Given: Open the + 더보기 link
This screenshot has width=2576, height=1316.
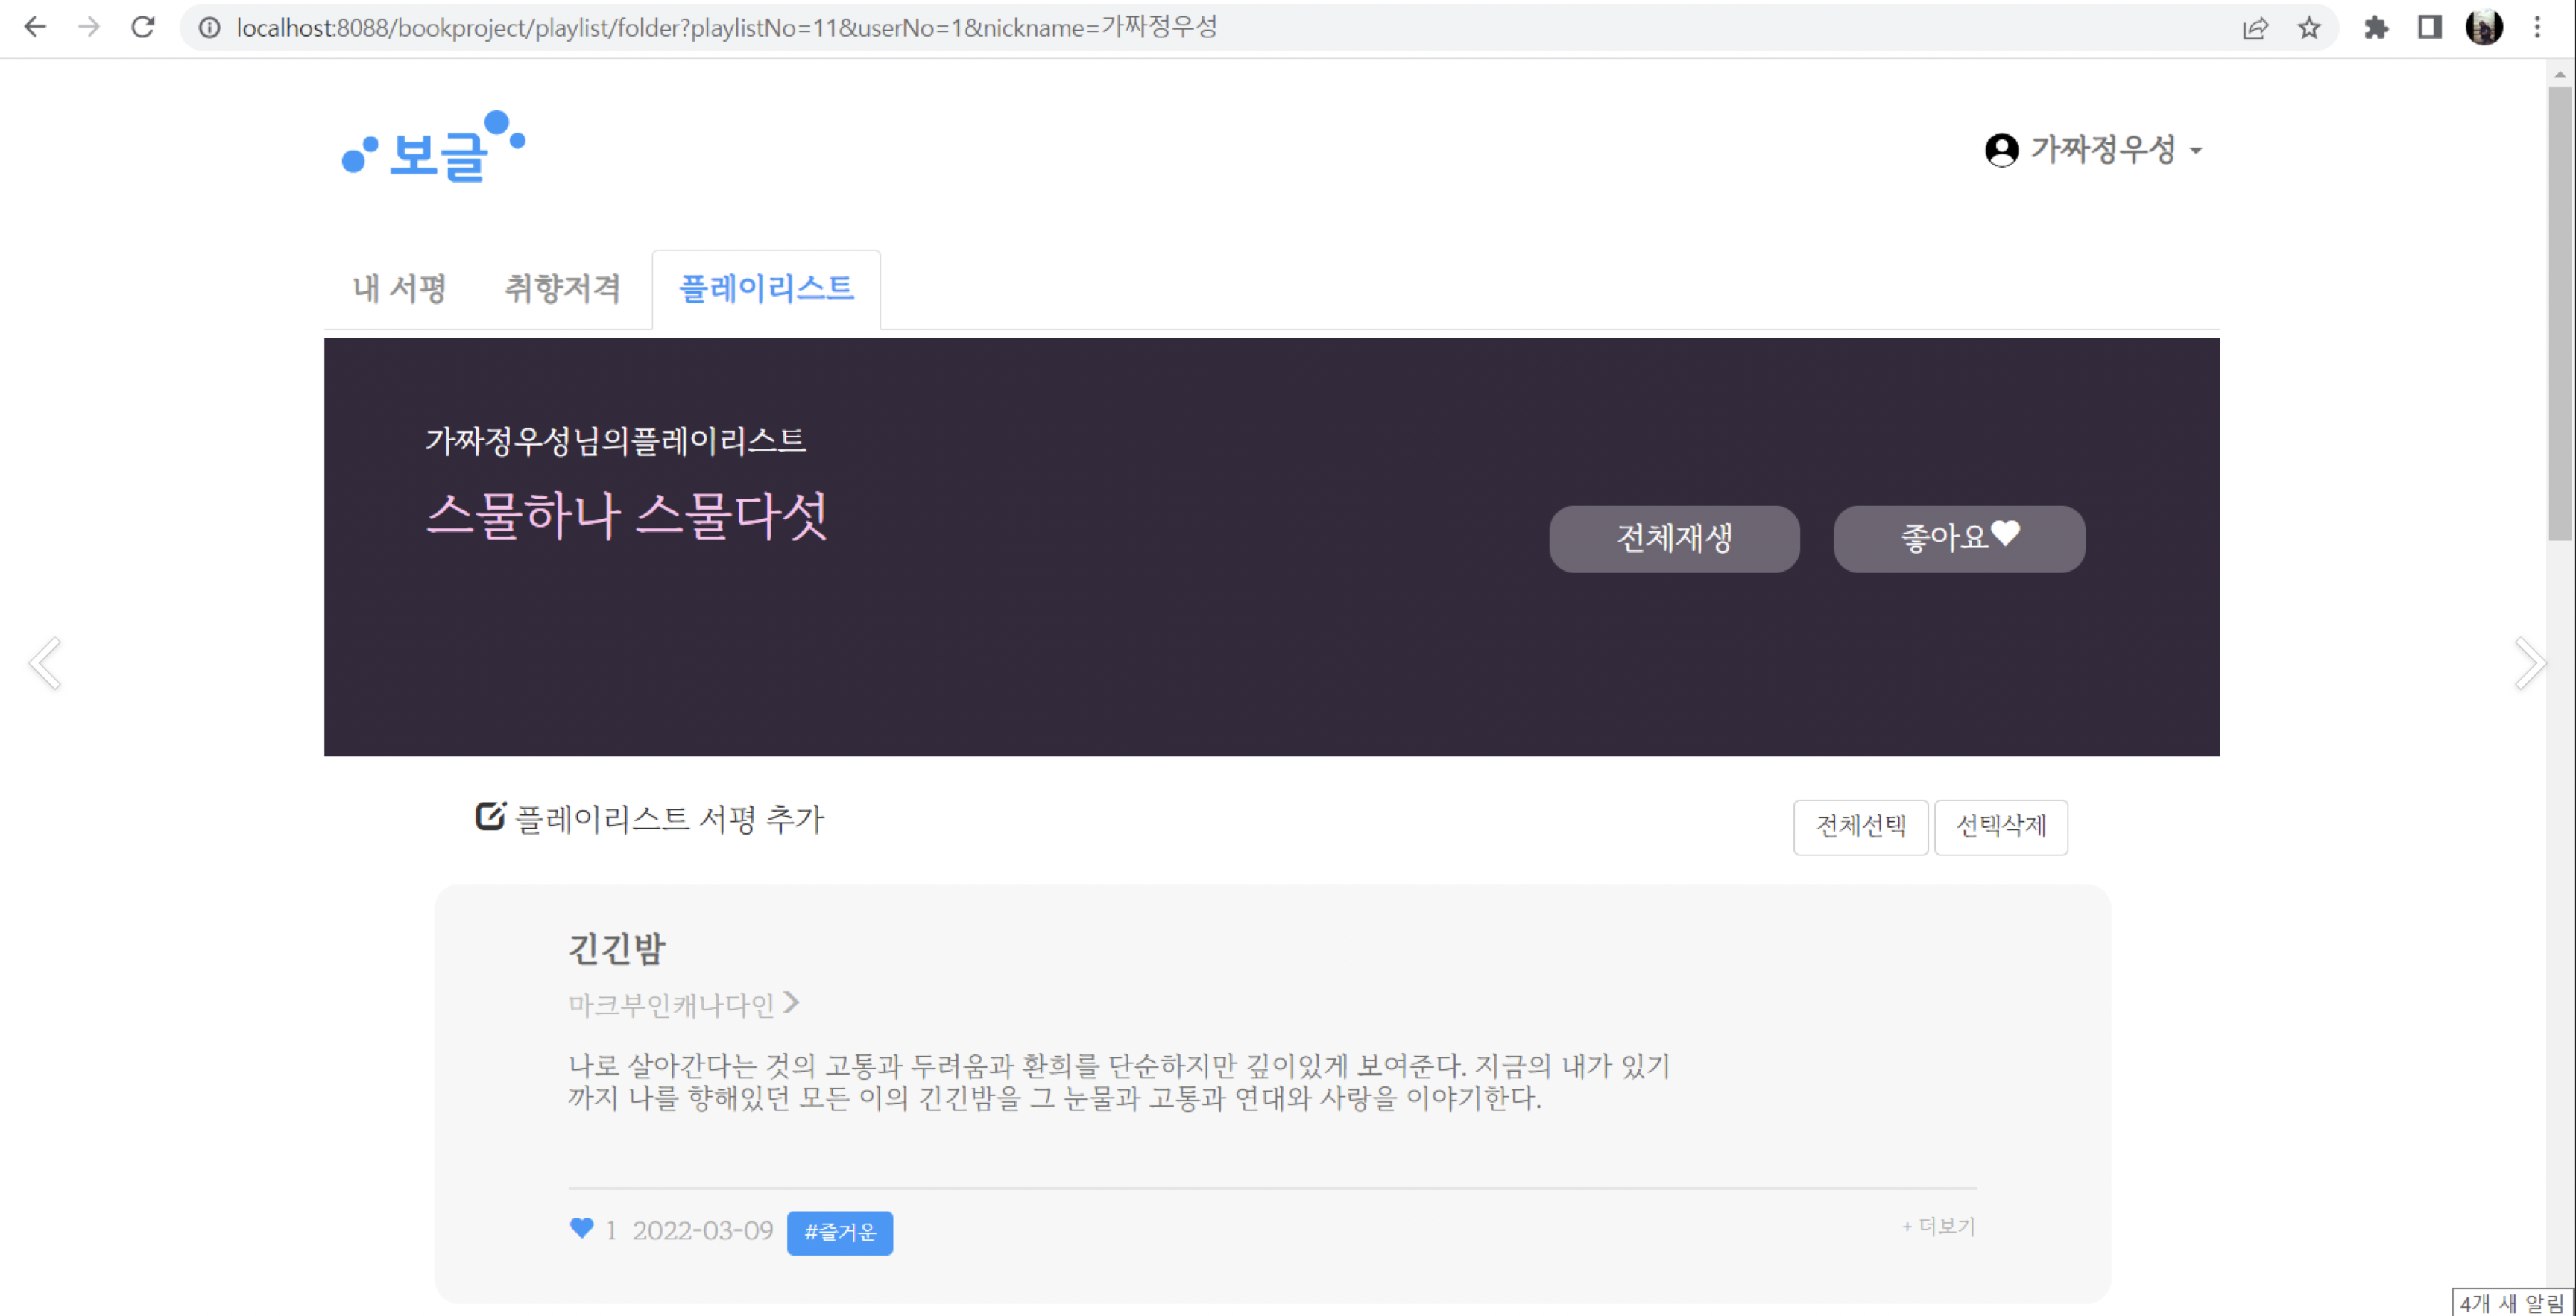Looking at the screenshot, I should (1938, 1226).
